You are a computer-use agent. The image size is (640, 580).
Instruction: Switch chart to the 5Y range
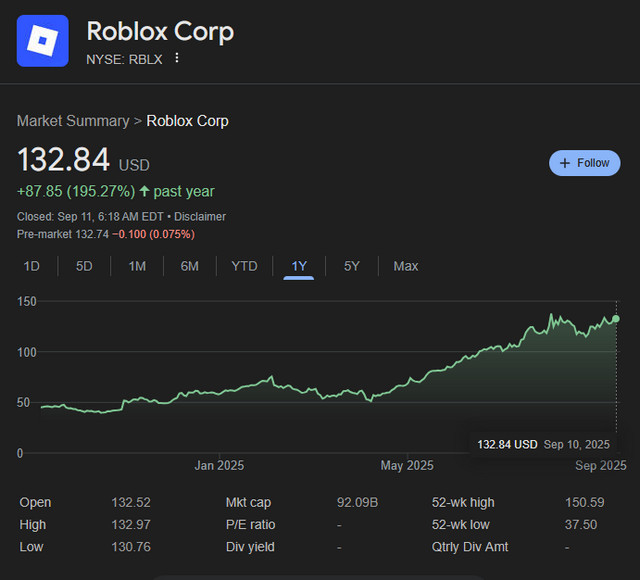click(x=351, y=266)
